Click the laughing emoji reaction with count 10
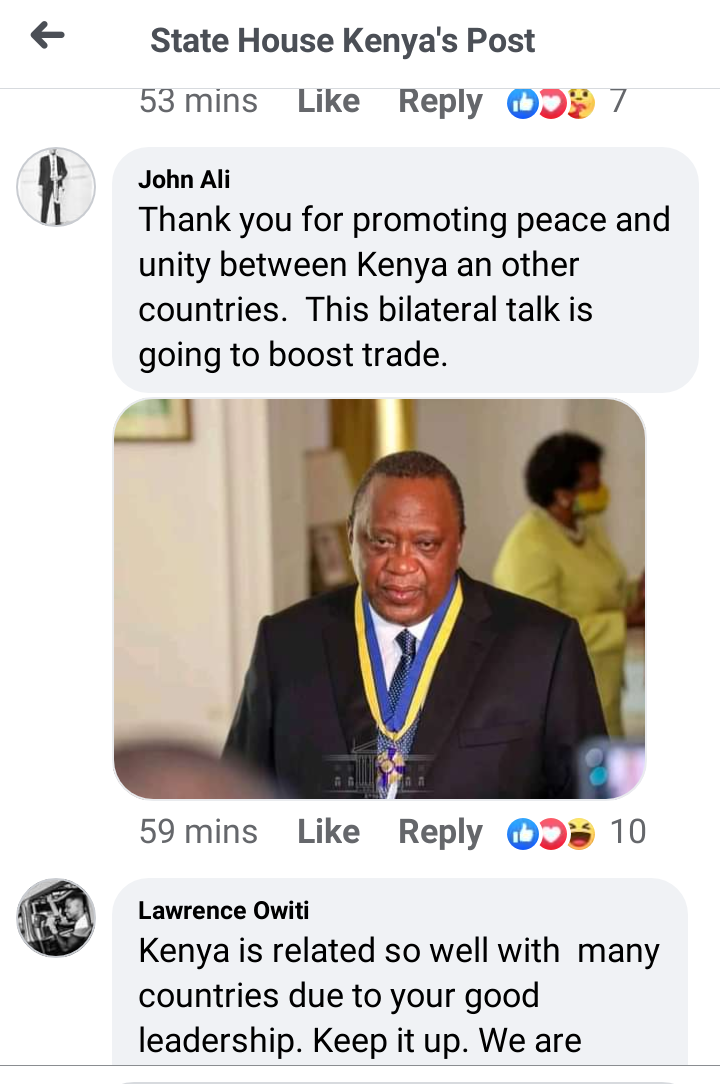The width and height of the screenshot is (720, 1084). tap(580, 833)
